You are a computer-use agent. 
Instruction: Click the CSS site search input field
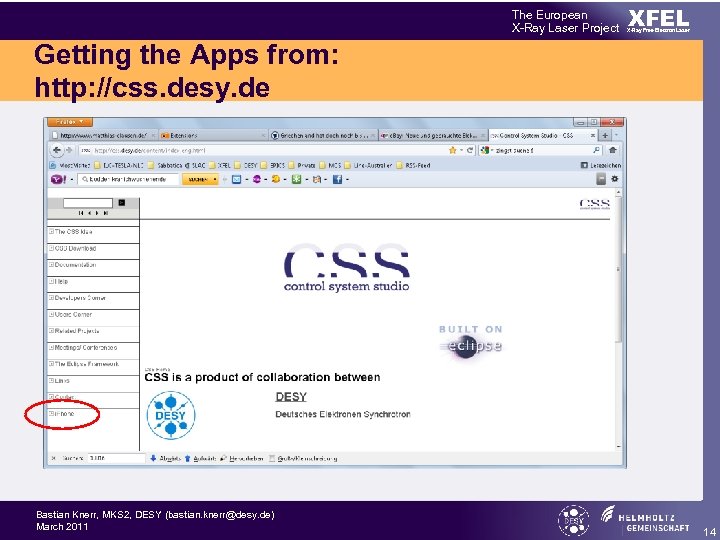coord(88,203)
